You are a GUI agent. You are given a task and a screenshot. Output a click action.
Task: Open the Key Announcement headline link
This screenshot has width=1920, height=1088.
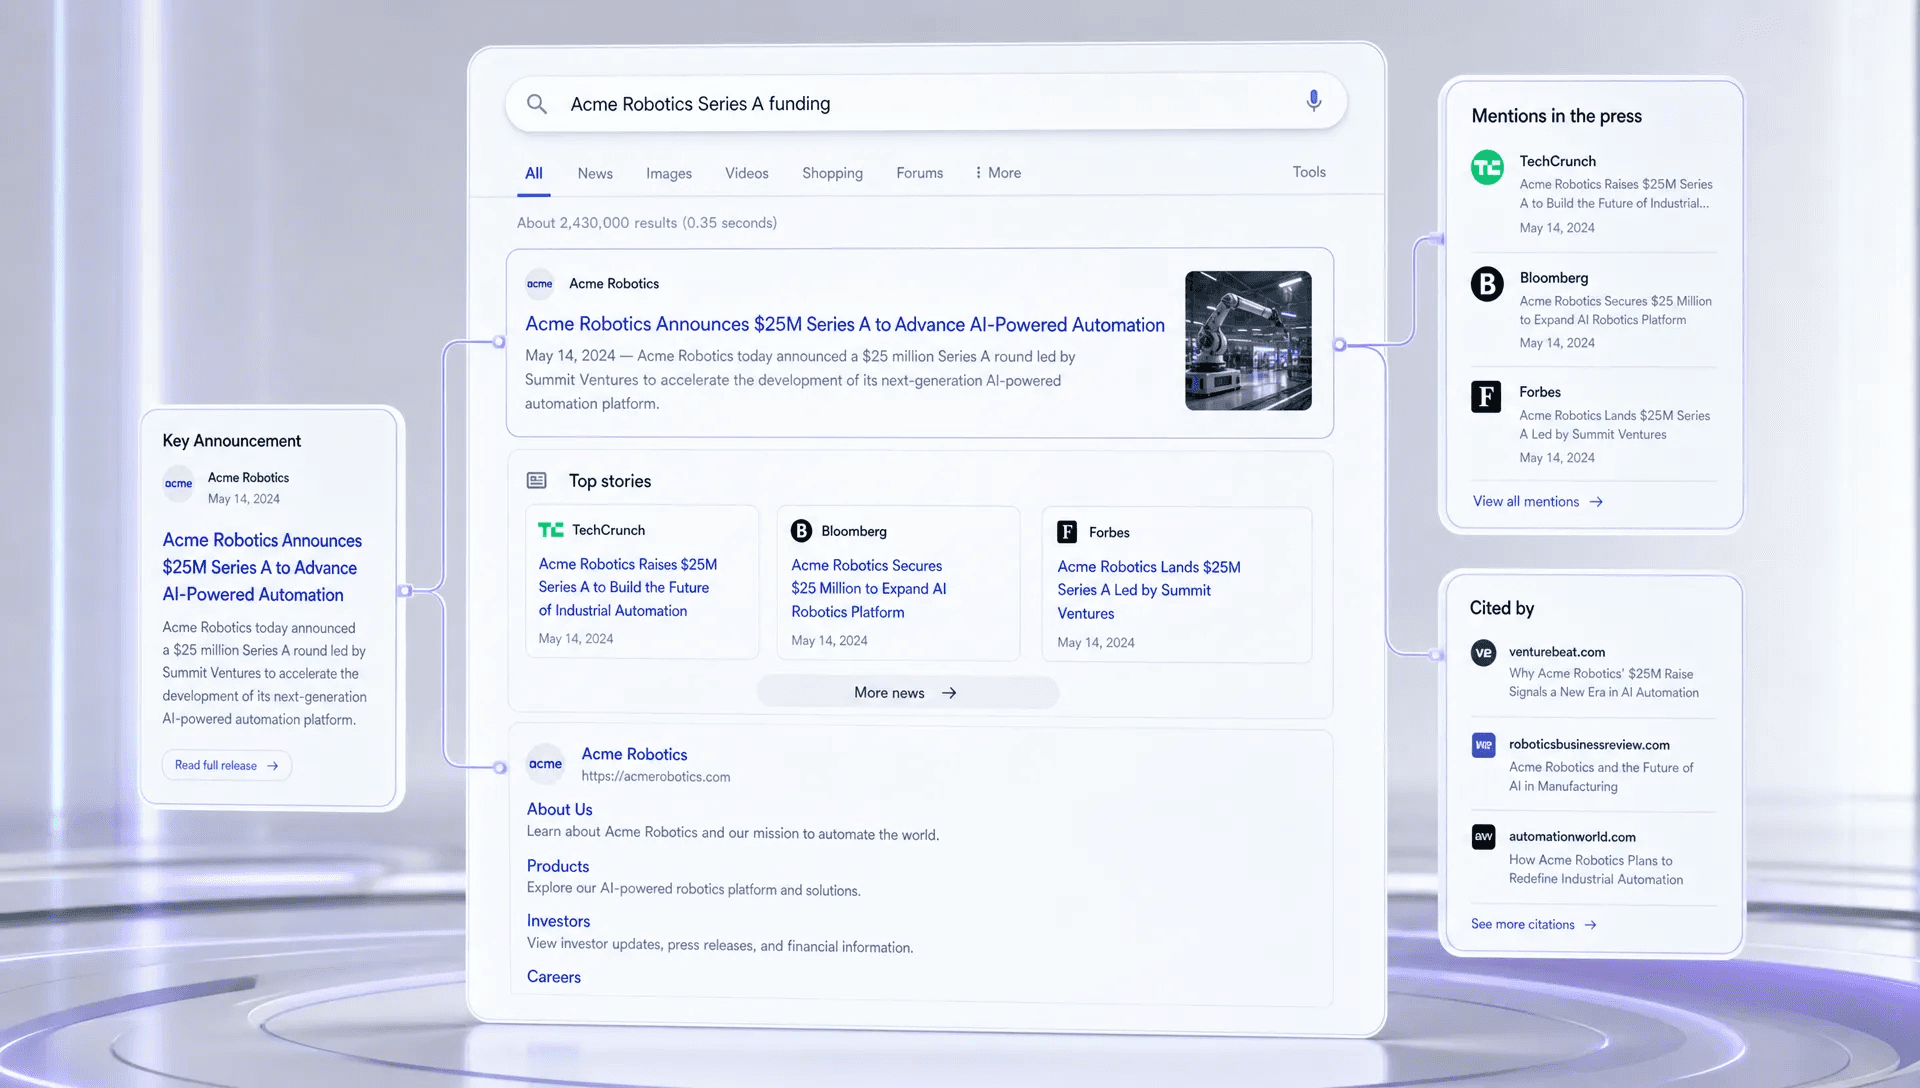click(262, 567)
